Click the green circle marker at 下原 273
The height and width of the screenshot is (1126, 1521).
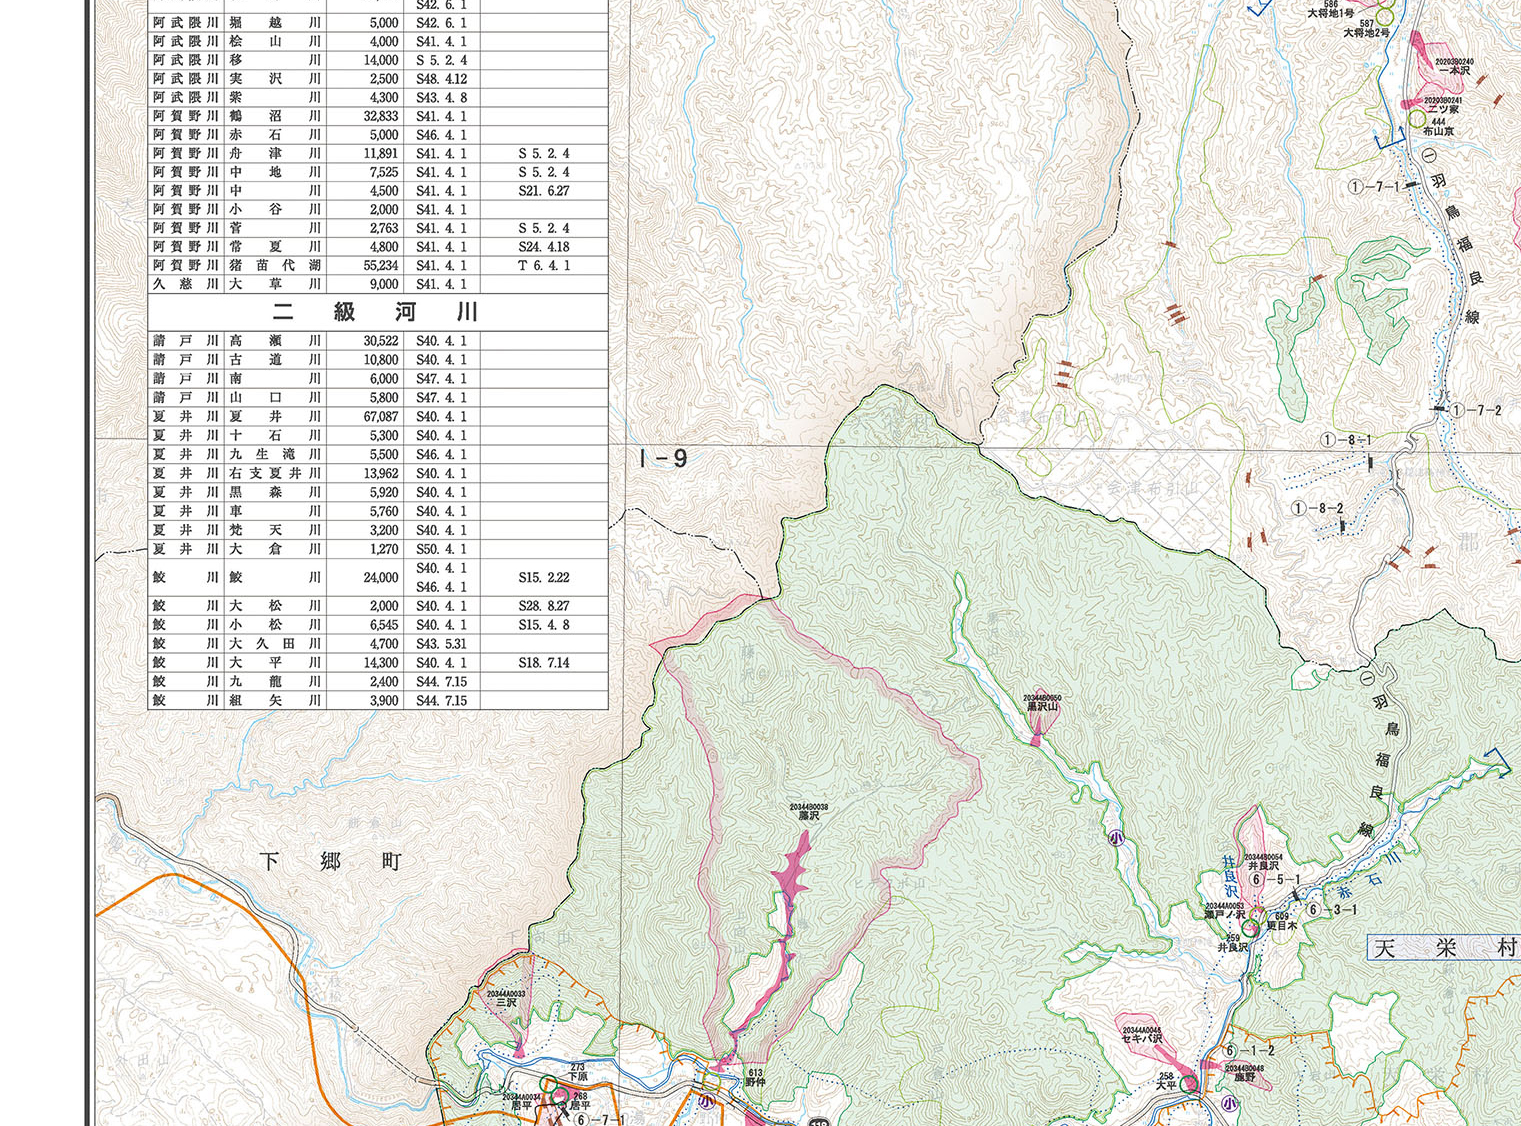pyautogui.click(x=547, y=1083)
